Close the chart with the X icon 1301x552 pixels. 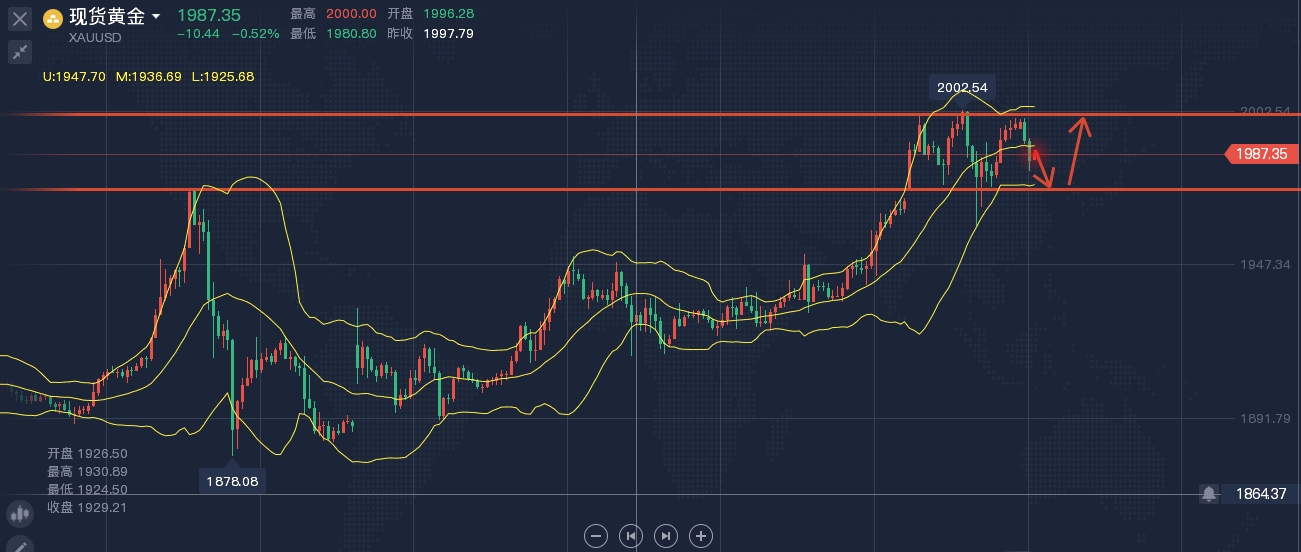tap(20, 18)
